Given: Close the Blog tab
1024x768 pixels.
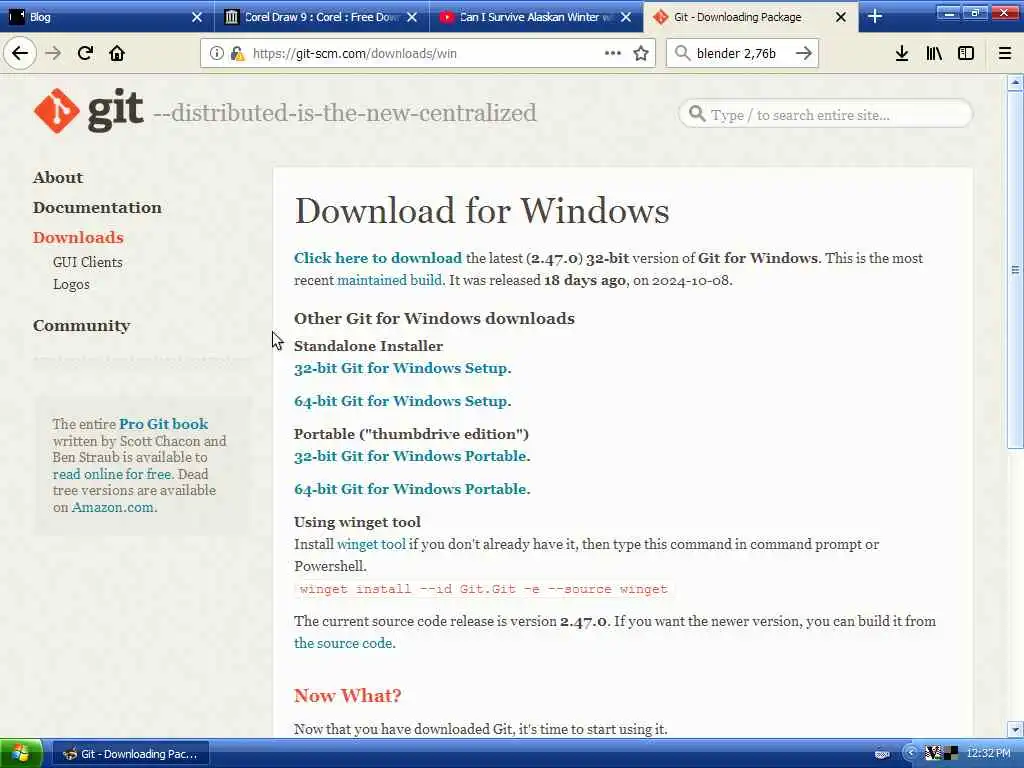Looking at the screenshot, I should [x=197, y=17].
